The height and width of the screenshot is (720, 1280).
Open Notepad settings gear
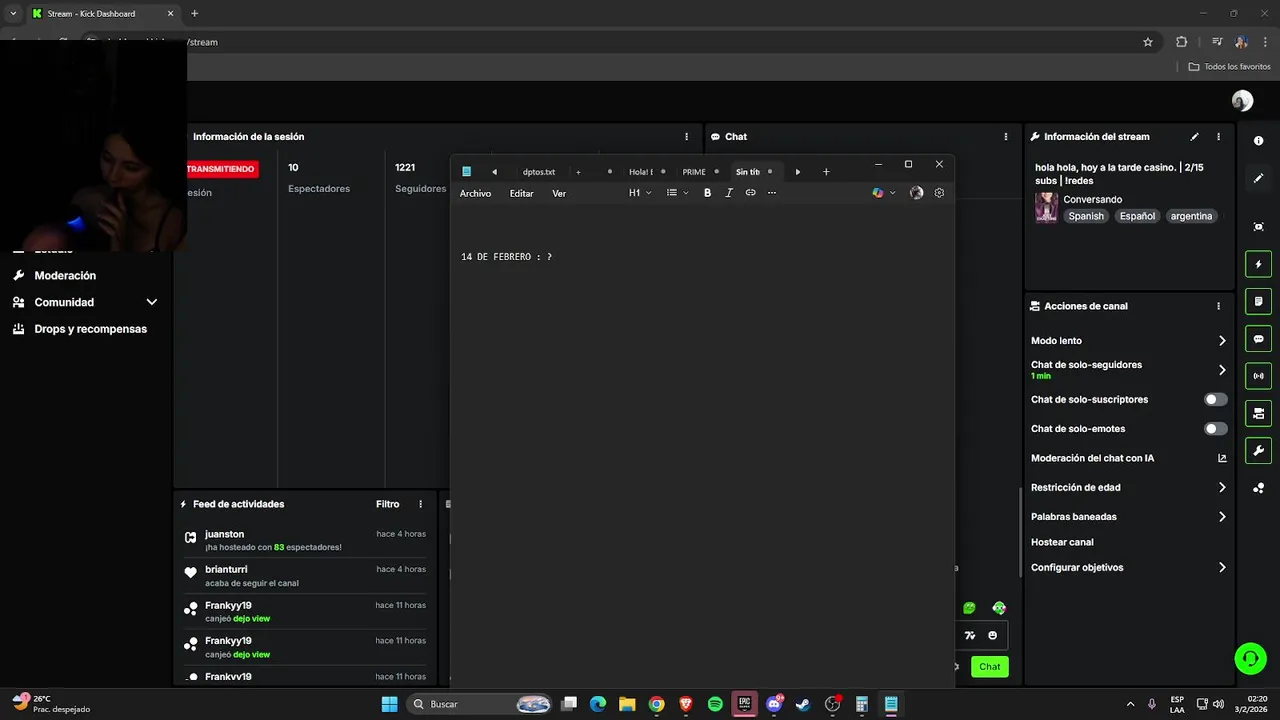pos(939,193)
